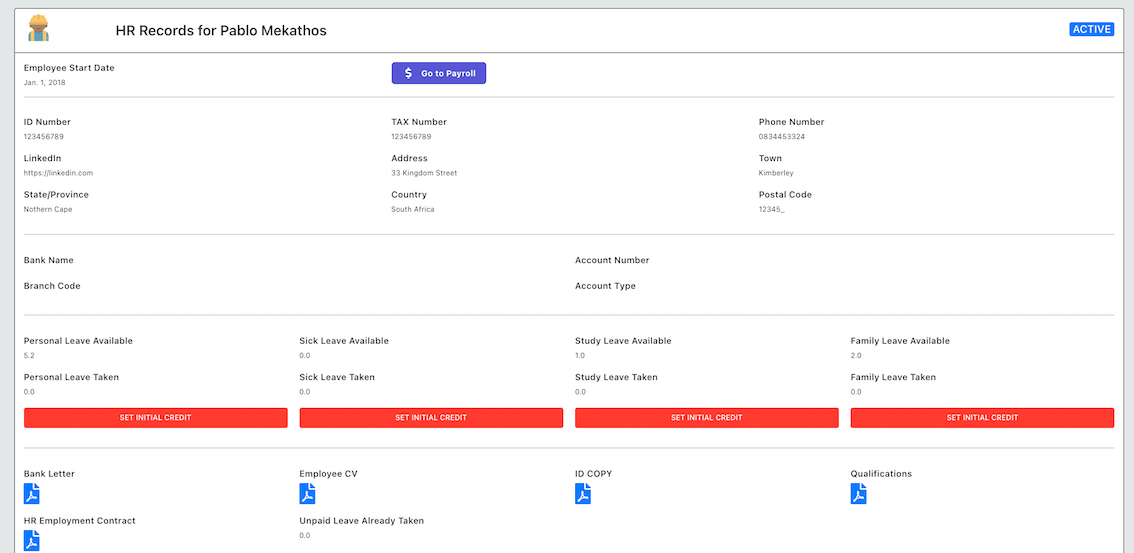Click the HR Records for Pablo Mekathos title

click(x=221, y=31)
